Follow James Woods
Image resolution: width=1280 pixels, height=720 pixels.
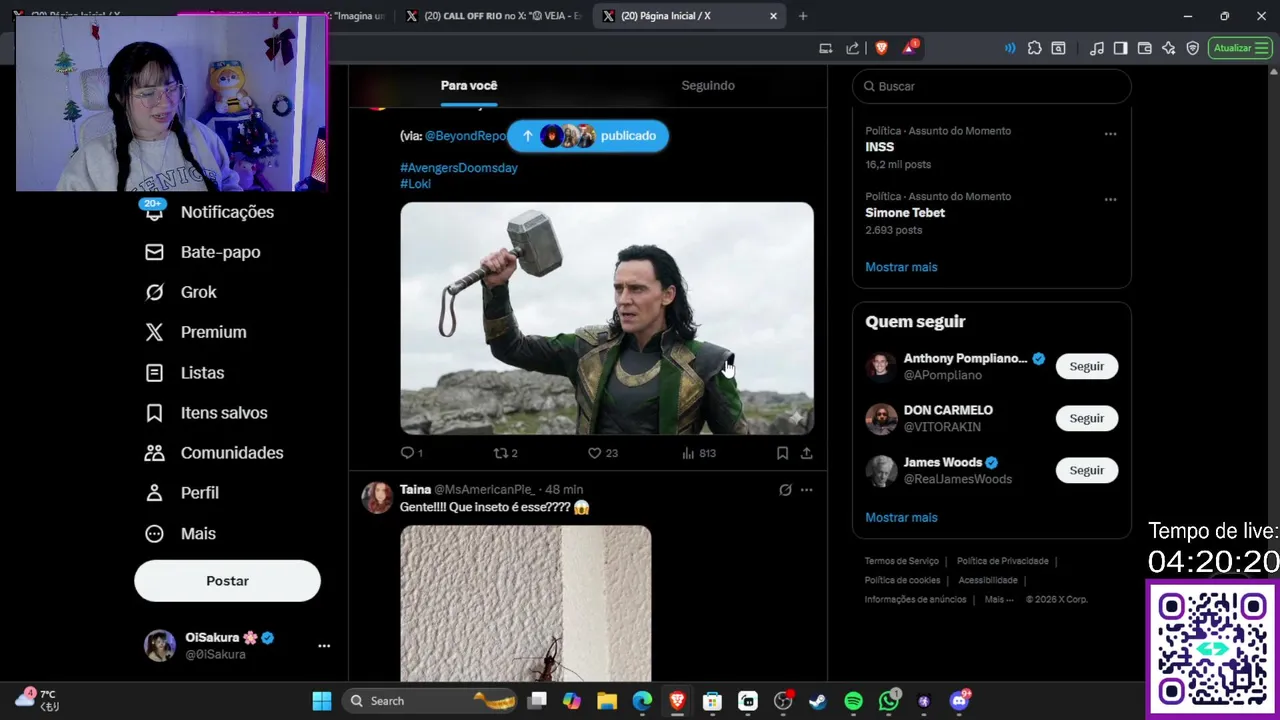pyautogui.click(x=1087, y=471)
